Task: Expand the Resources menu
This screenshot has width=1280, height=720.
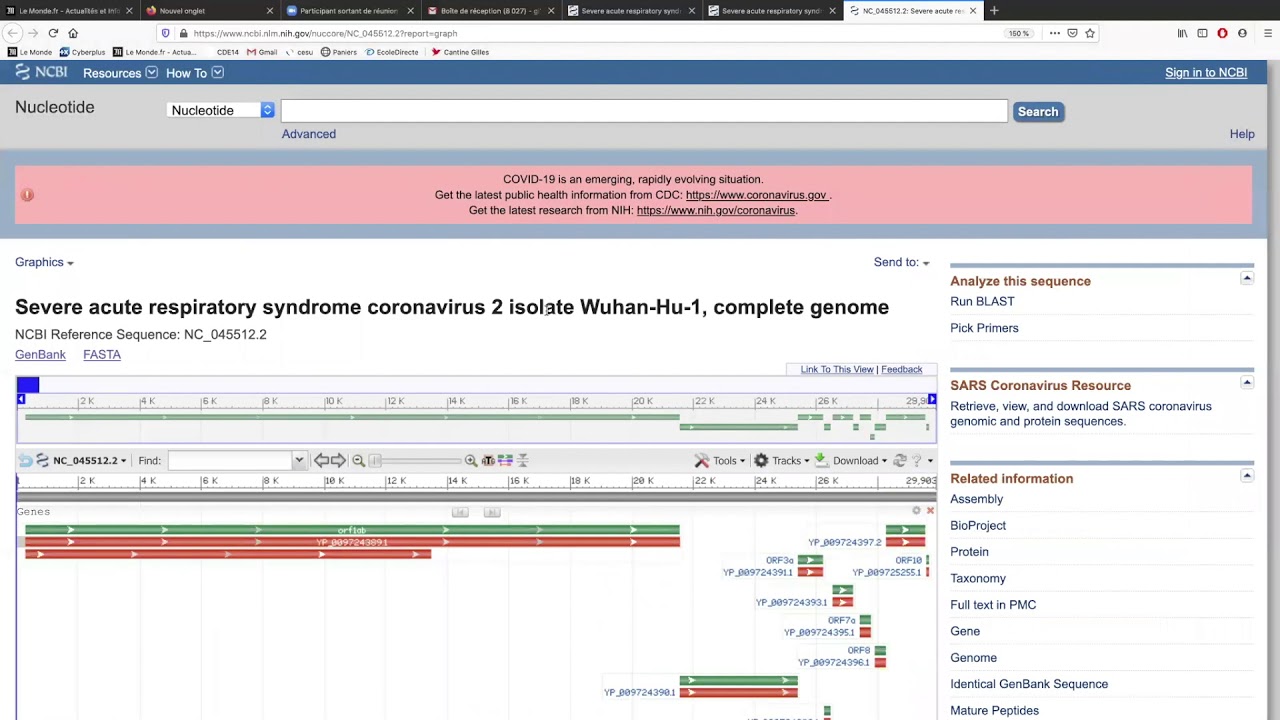Action: point(120,73)
